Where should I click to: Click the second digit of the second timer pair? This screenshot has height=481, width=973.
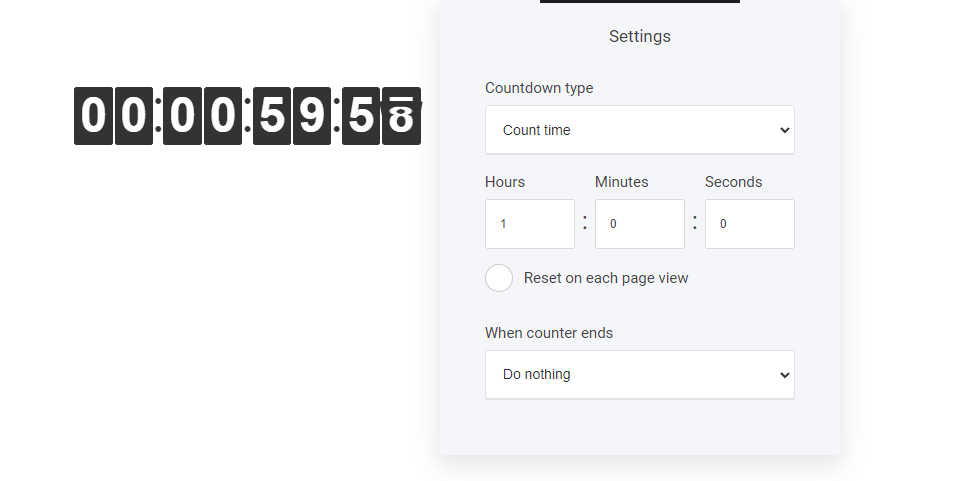click(222, 116)
